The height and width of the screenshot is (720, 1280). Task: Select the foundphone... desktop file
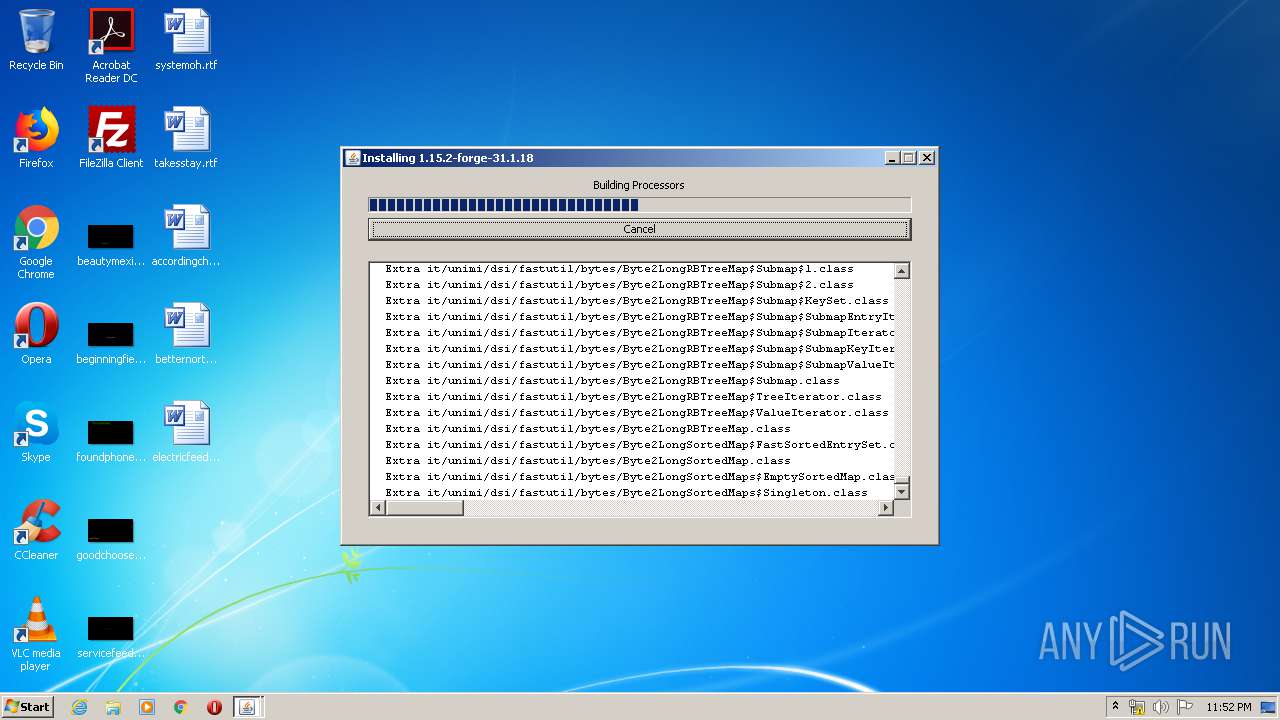coord(111,441)
